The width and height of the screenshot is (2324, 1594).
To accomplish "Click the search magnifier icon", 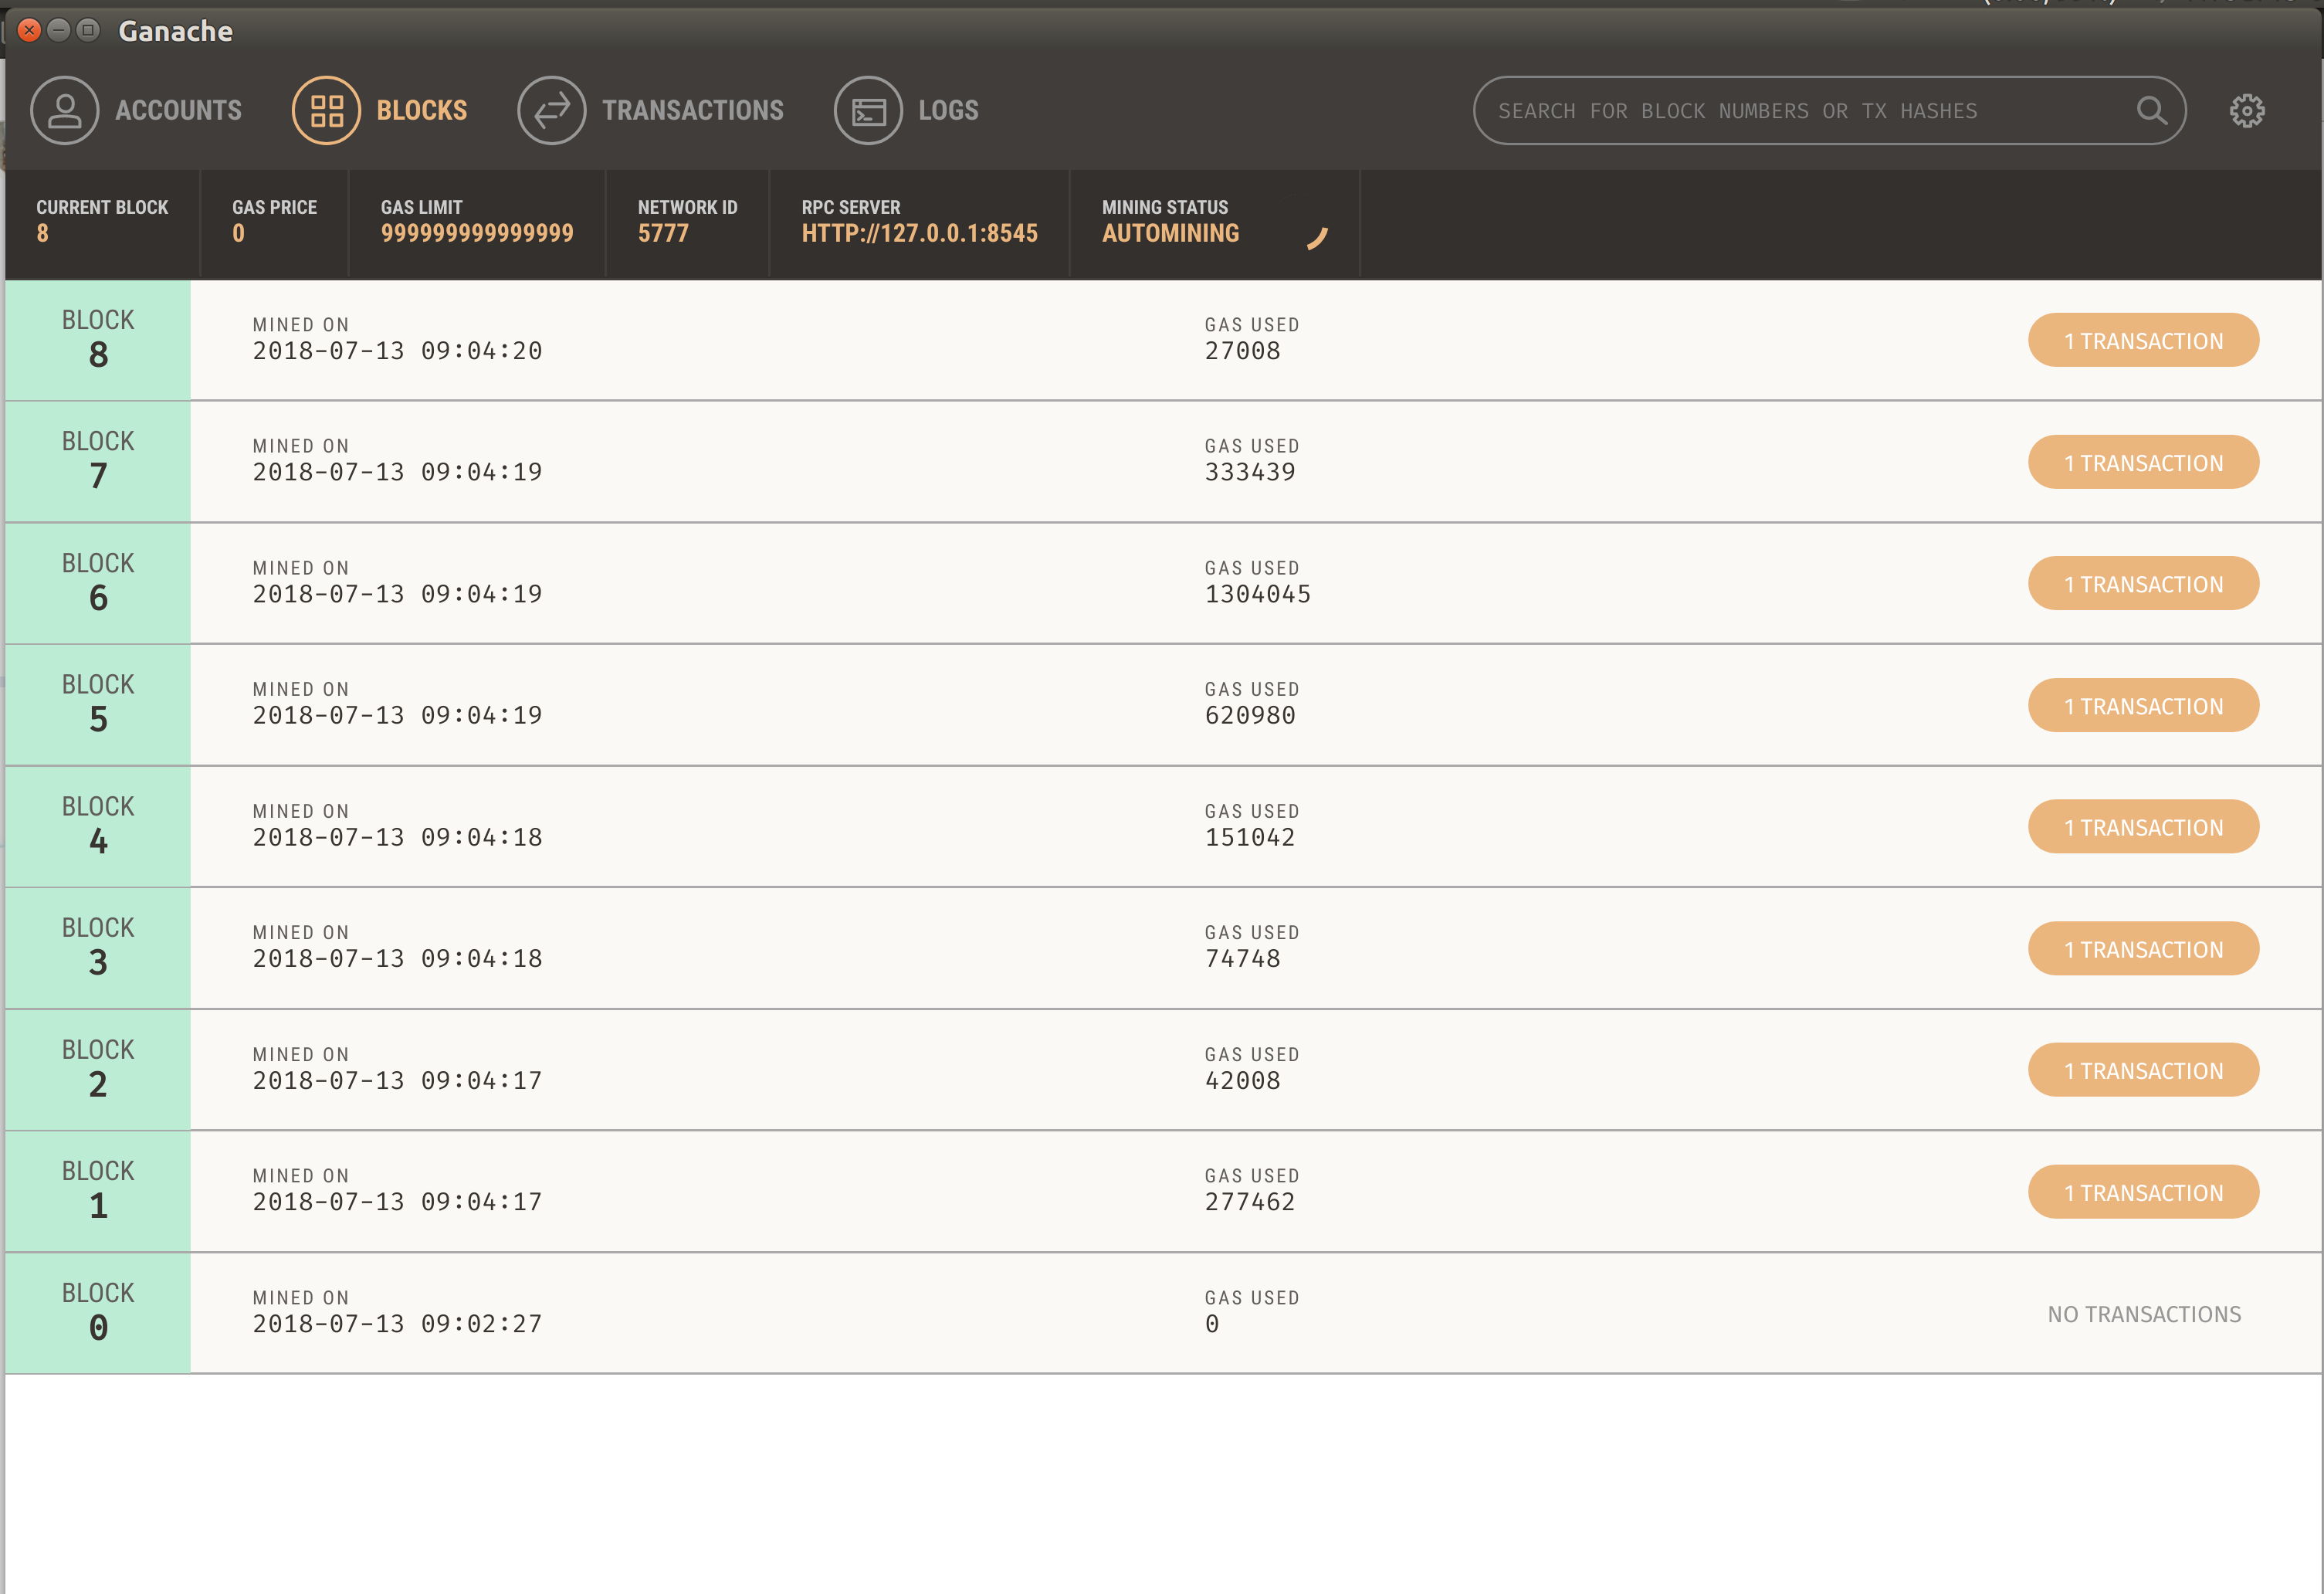I will pos(2152,110).
